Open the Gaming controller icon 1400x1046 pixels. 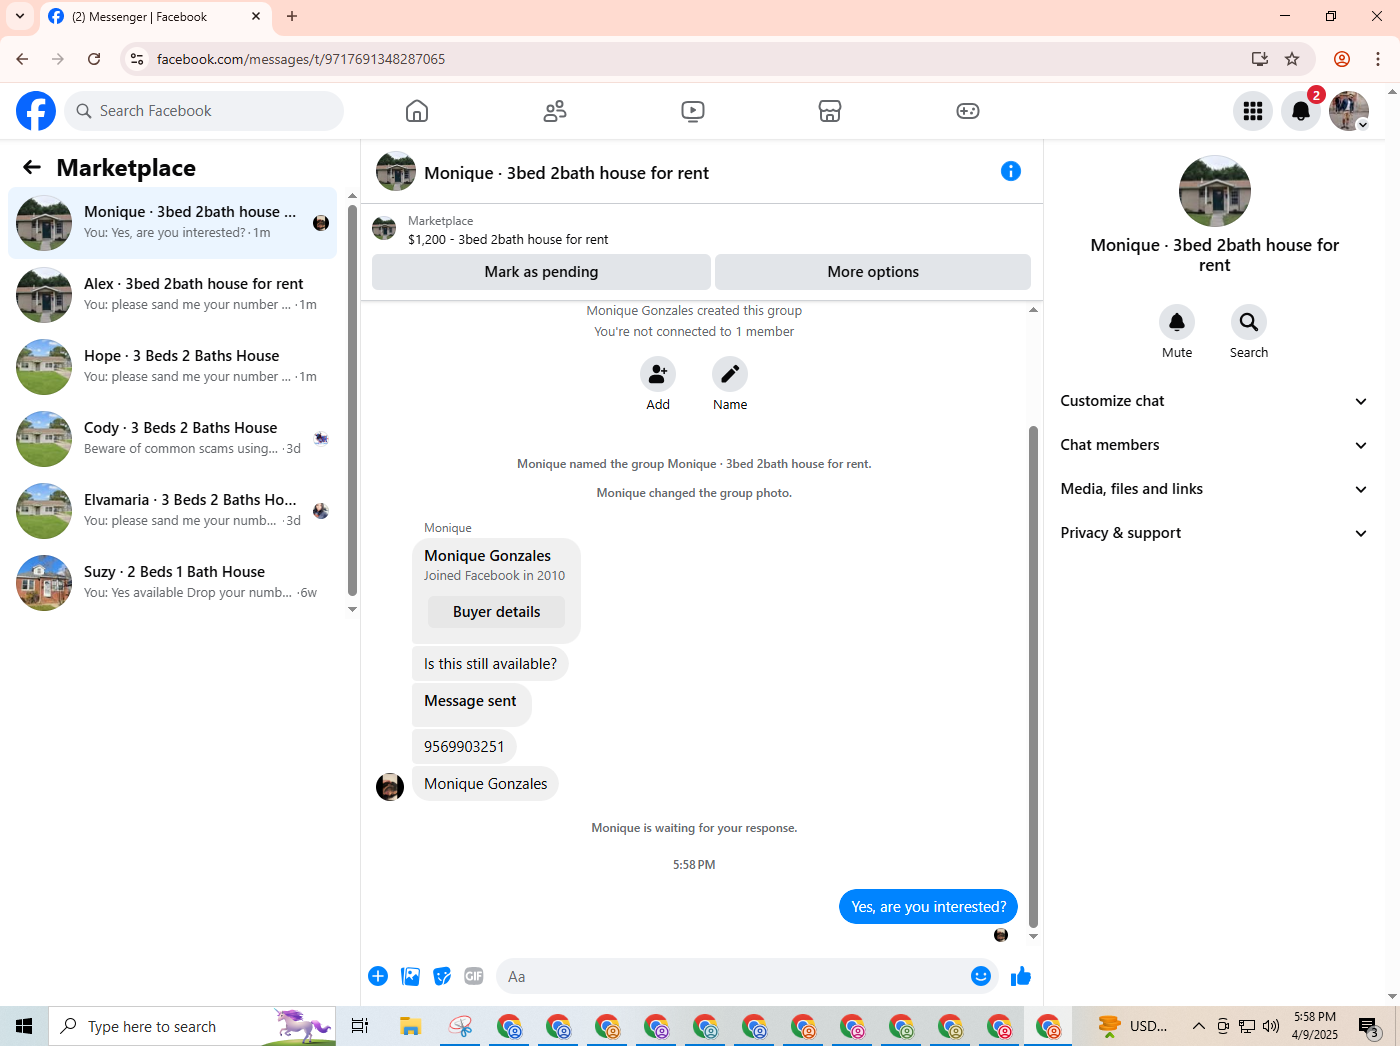pos(968,111)
